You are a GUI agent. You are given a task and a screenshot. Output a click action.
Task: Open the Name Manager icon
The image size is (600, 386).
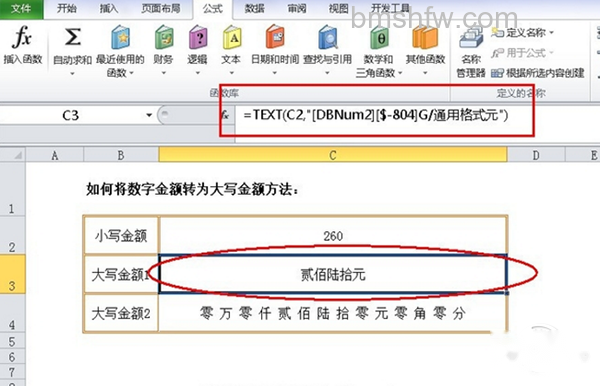coord(471,38)
